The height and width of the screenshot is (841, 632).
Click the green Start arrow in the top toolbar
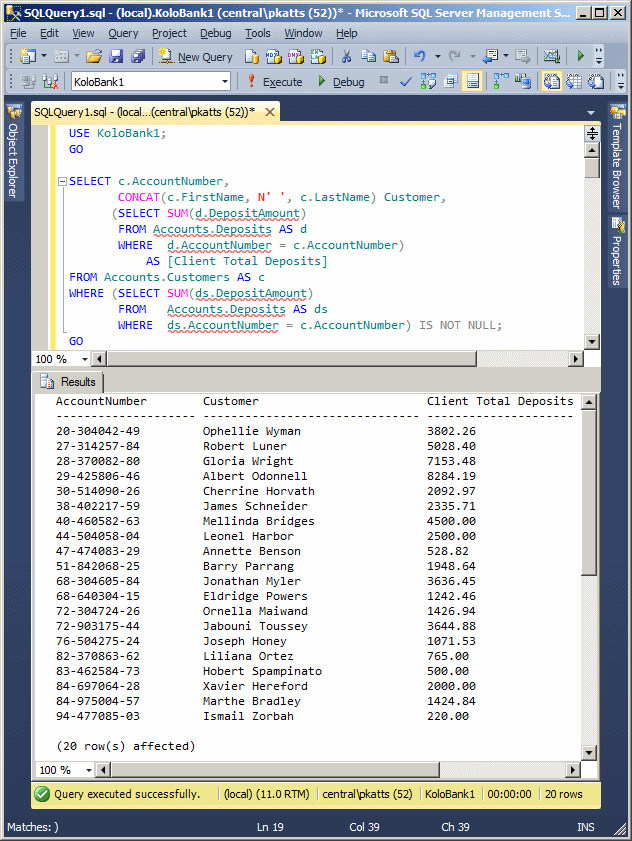coord(580,56)
